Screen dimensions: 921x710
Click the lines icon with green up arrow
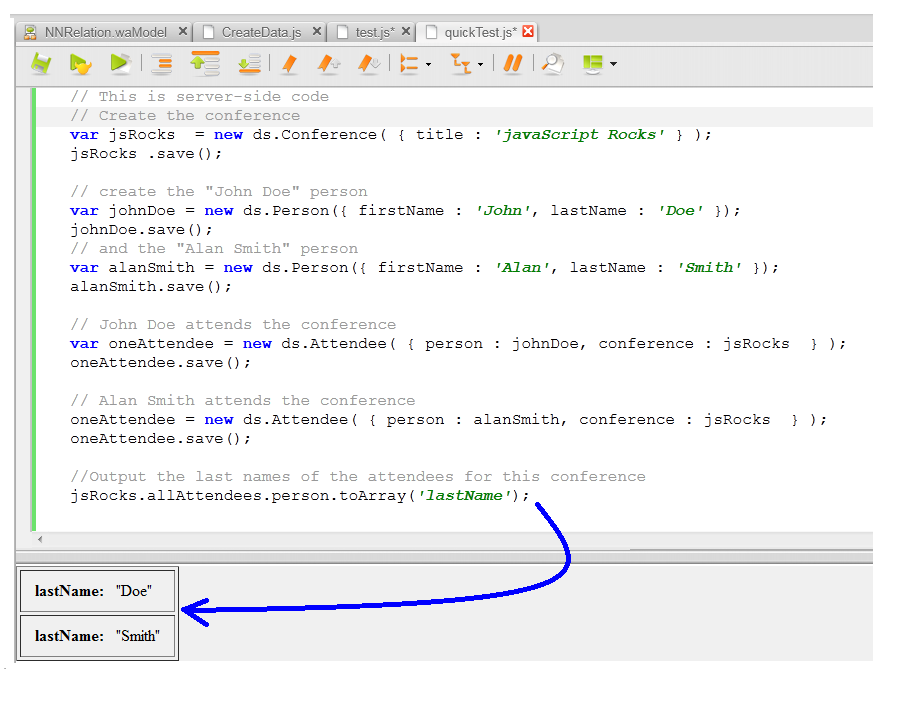[205, 64]
